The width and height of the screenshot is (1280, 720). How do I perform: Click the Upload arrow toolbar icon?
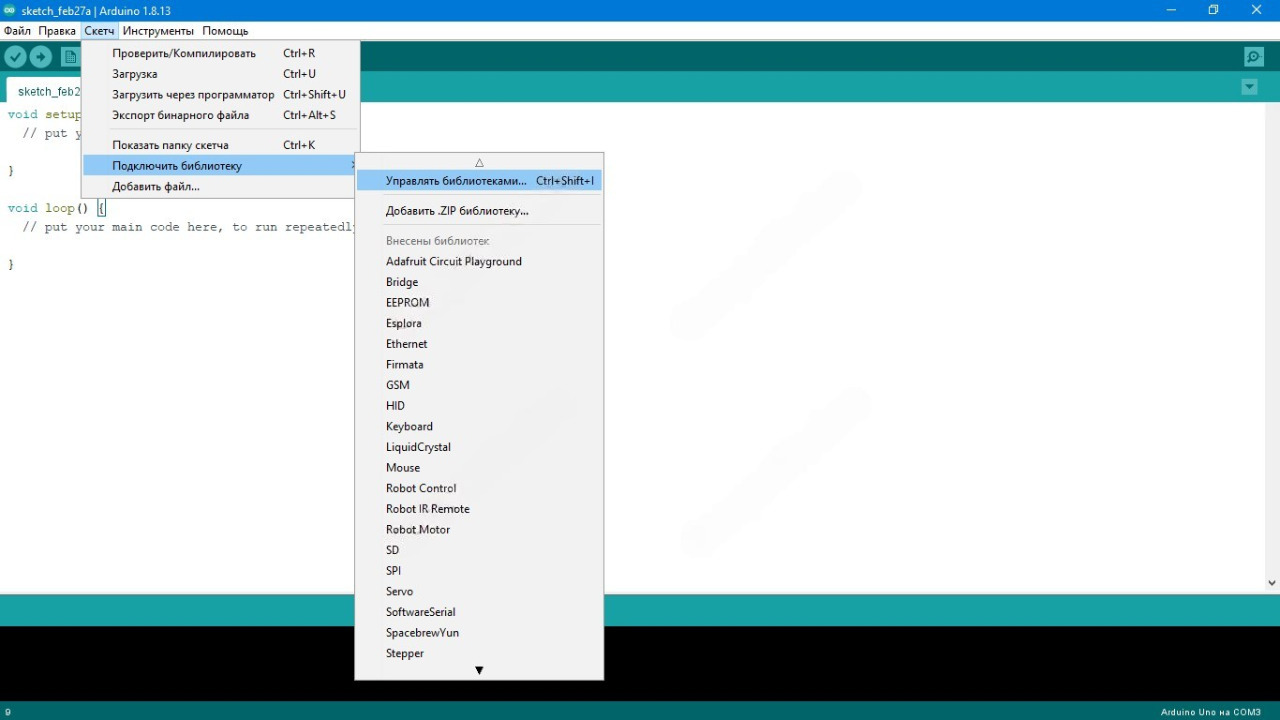[x=41, y=57]
